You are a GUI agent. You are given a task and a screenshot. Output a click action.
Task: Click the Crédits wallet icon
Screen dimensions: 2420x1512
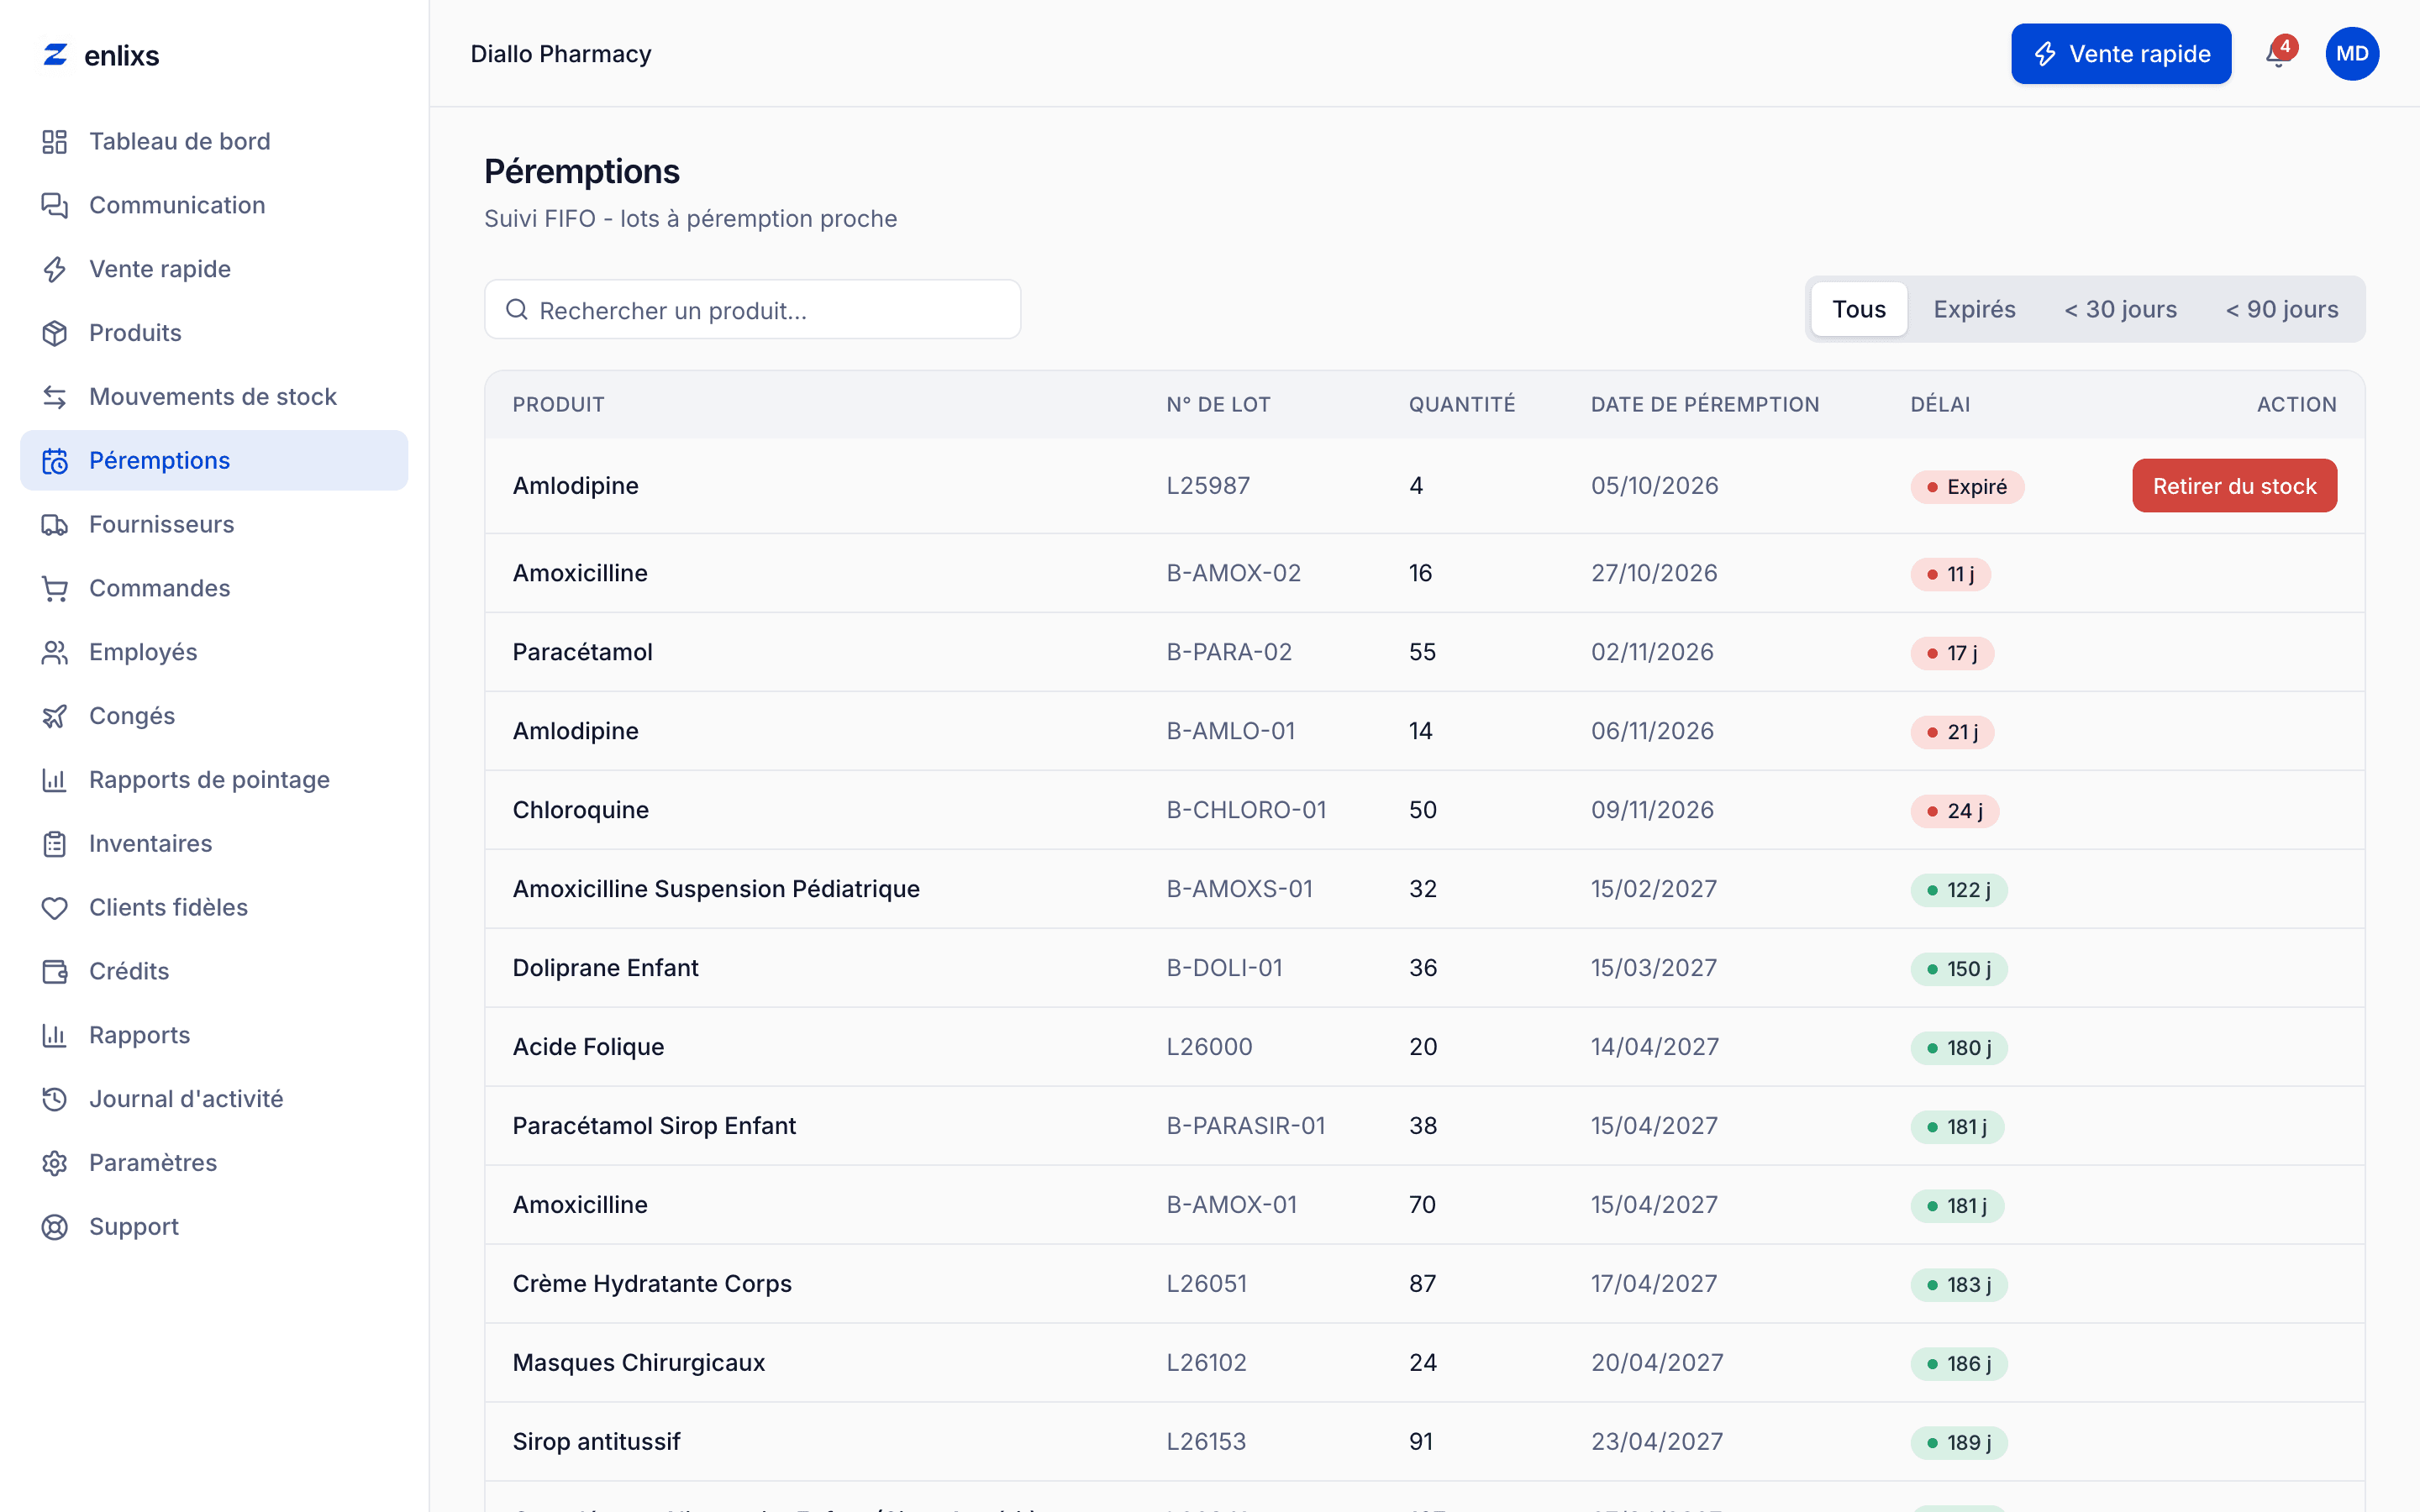(x=54, y=972)
